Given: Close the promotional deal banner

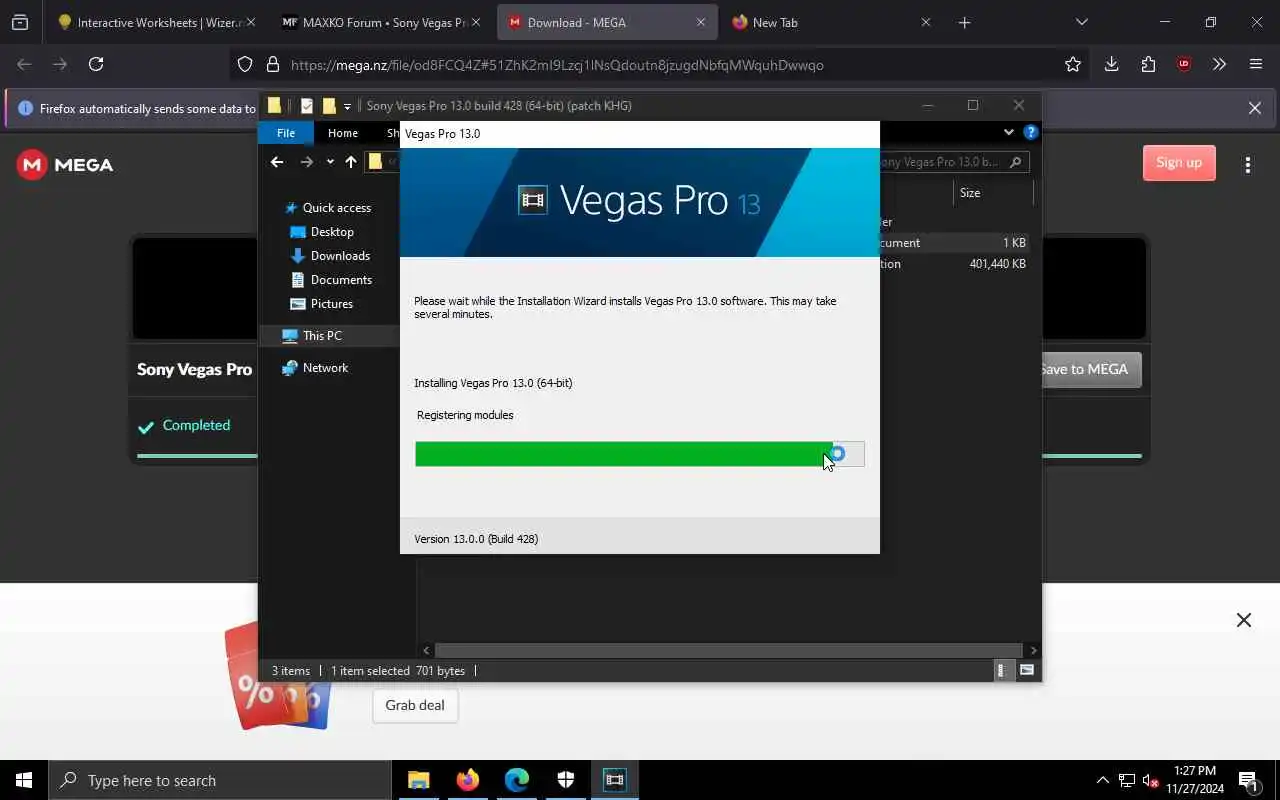Looking at the screenshot, I should pyautogui.click(x=1243, y=620).
